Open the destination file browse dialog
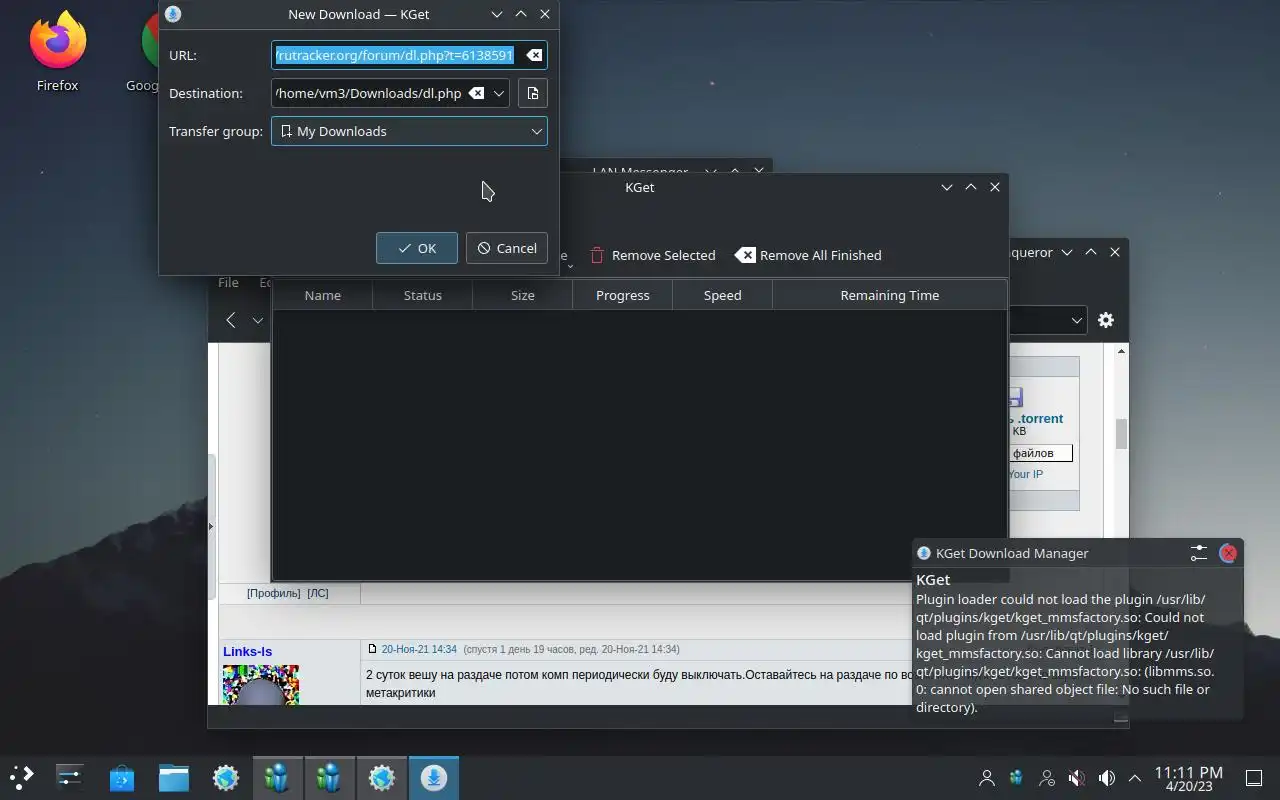The width and height of the screenshot is (1280, 800). [533, 93]
